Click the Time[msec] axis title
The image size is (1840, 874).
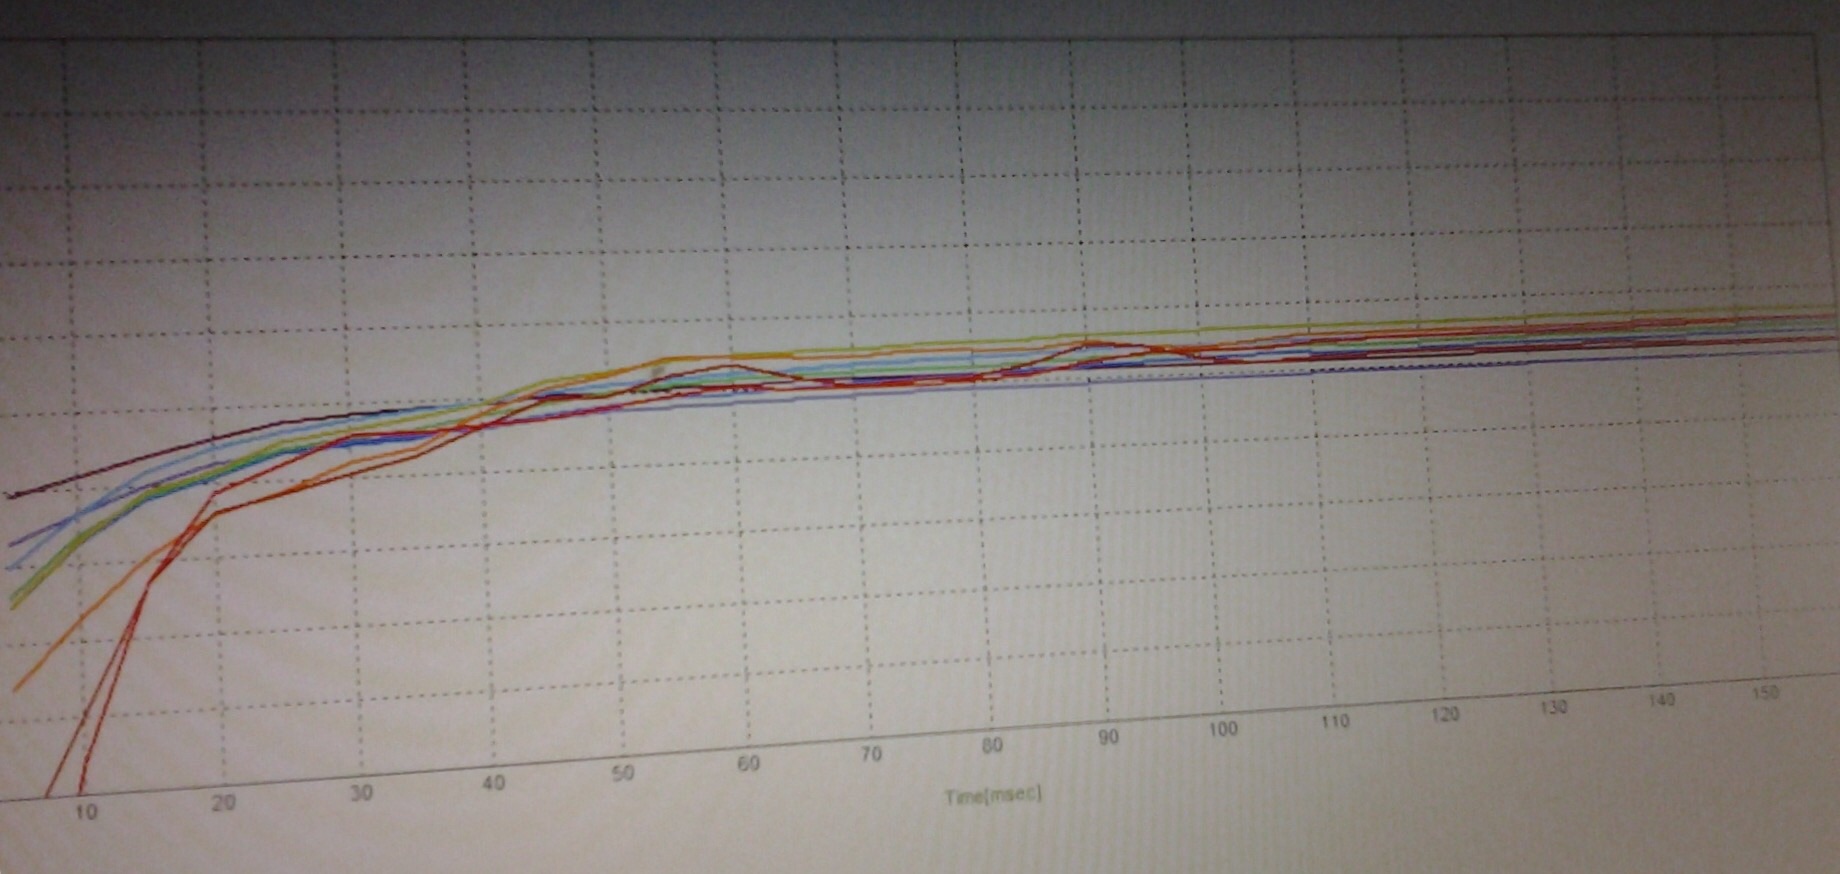pyautogui.click(x=992, y=796)
